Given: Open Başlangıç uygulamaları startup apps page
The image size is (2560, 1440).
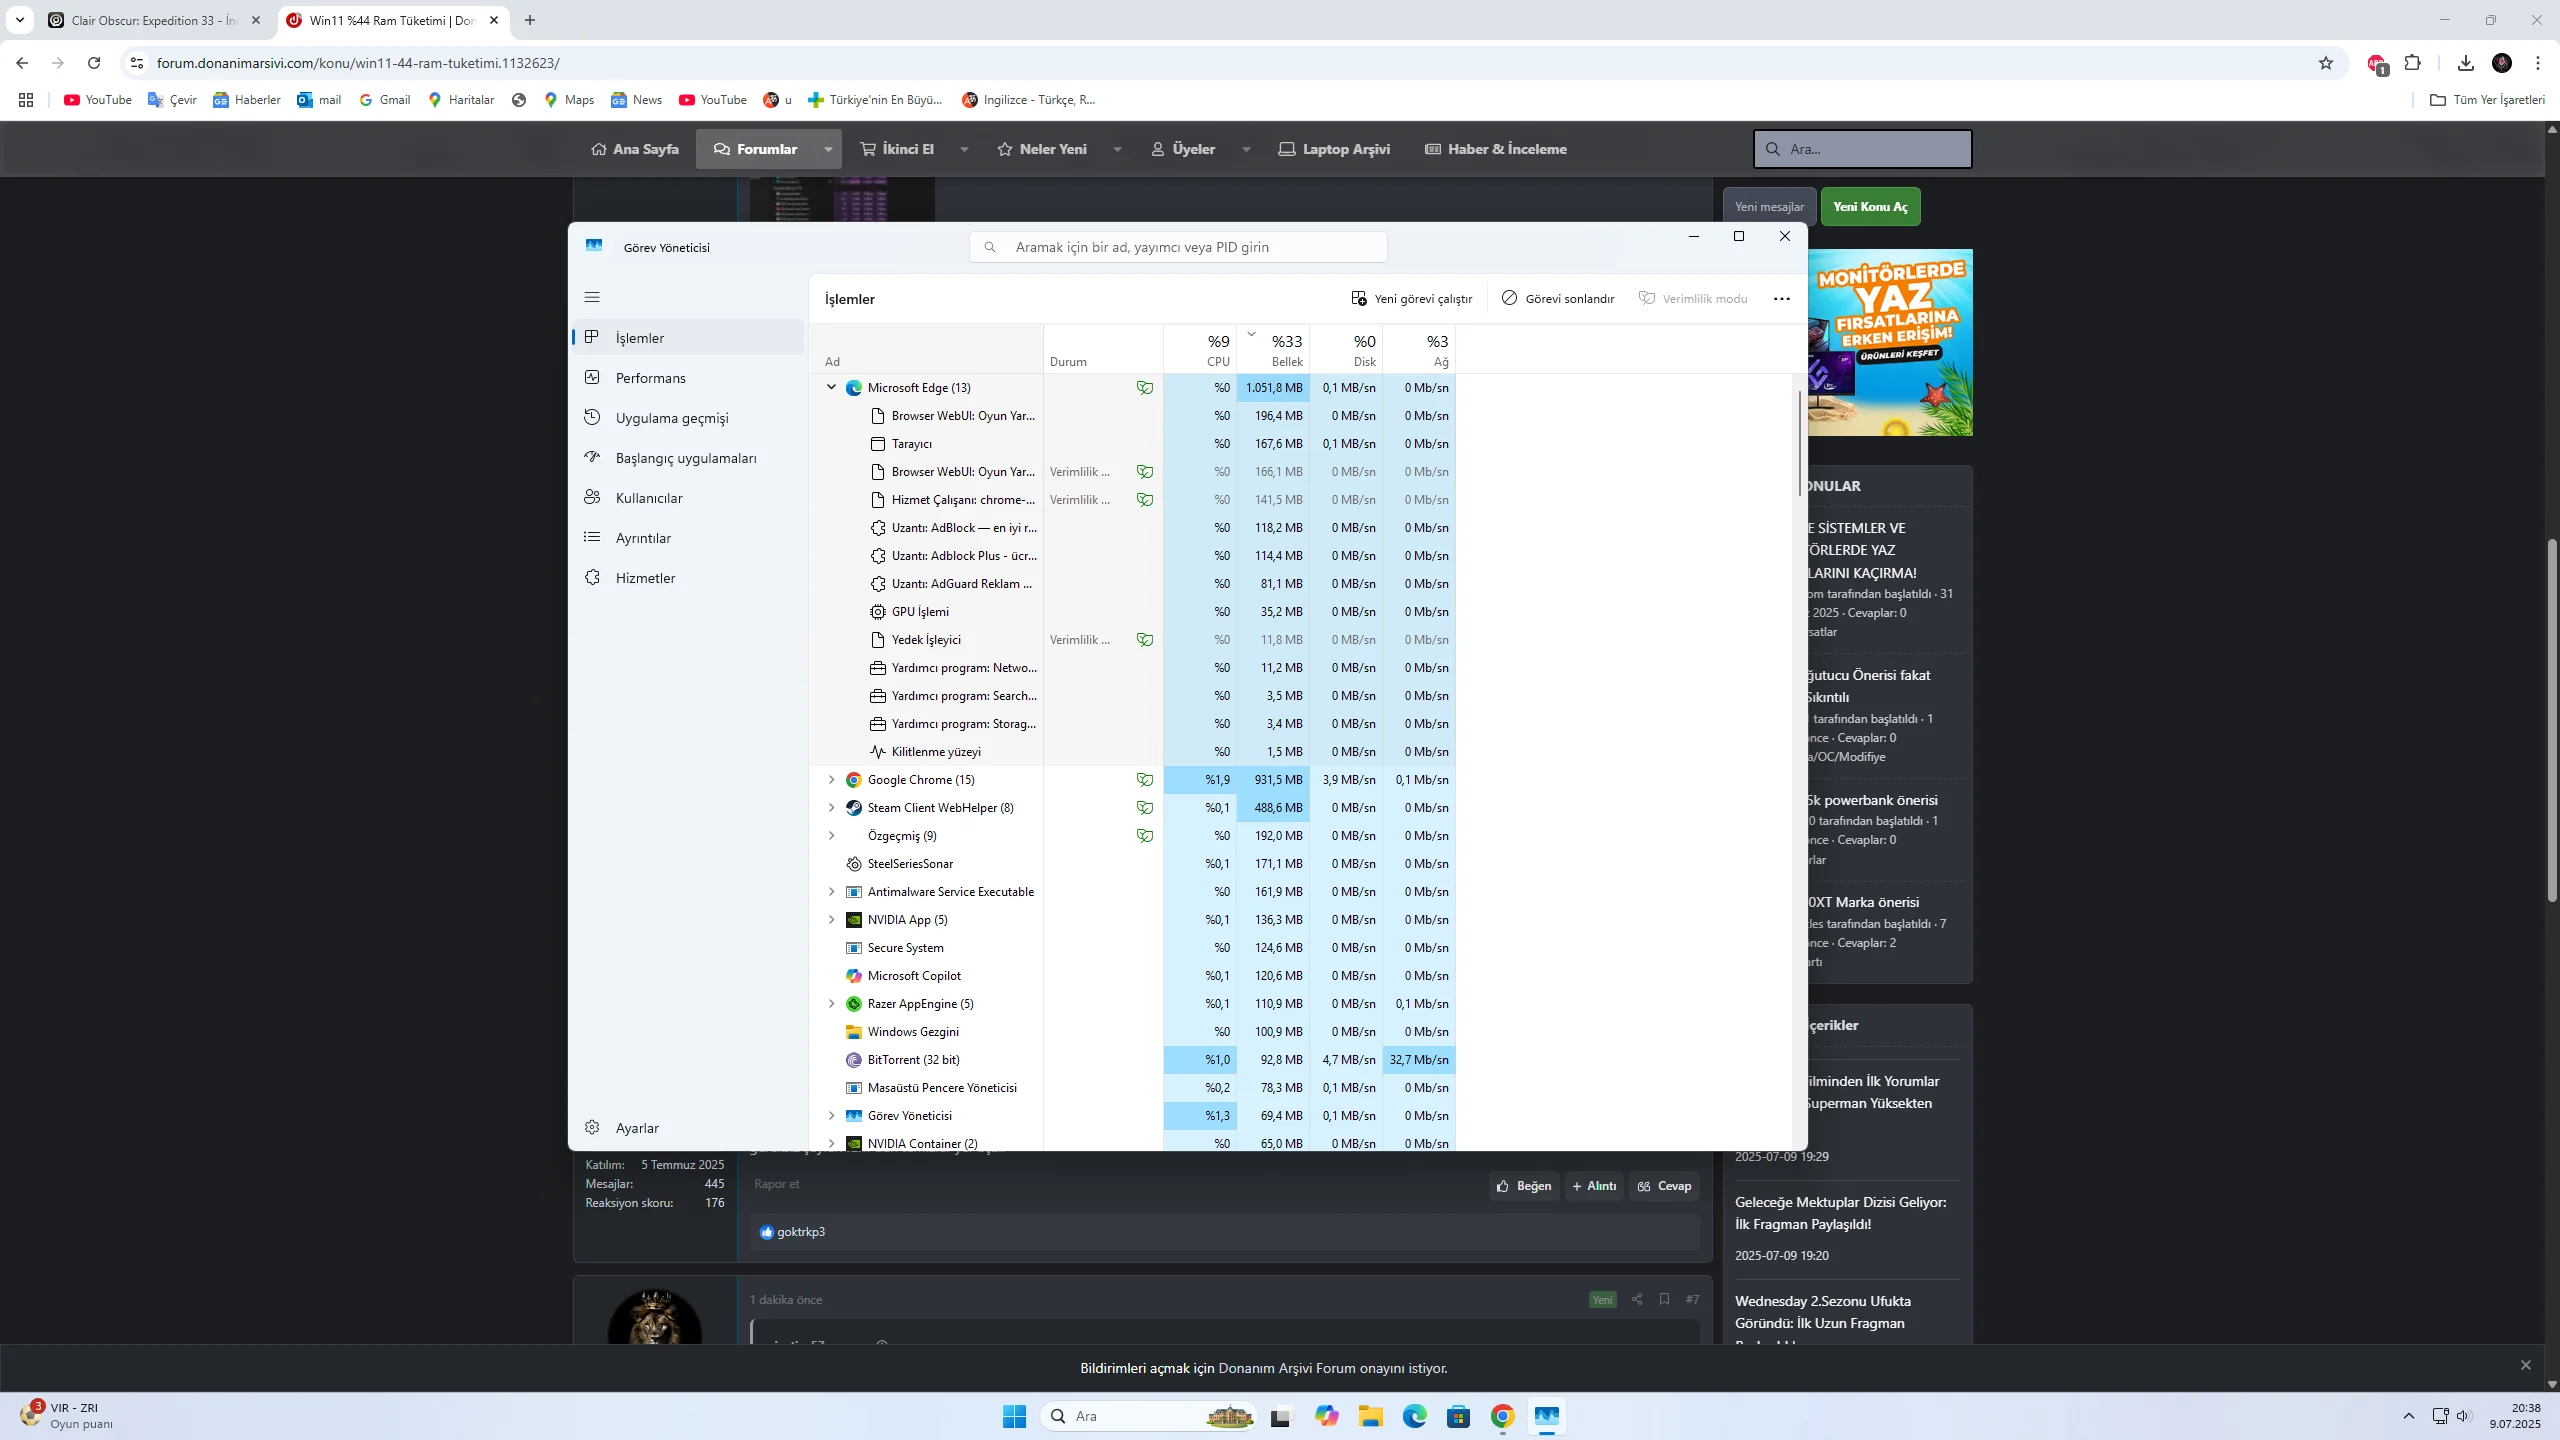Looking at the screenshot, I should pyautogui.click(x=685, y=458).
